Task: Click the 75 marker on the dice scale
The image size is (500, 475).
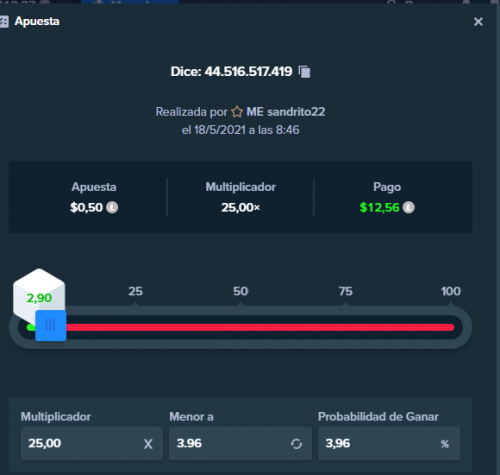Action: pos(346,291)
